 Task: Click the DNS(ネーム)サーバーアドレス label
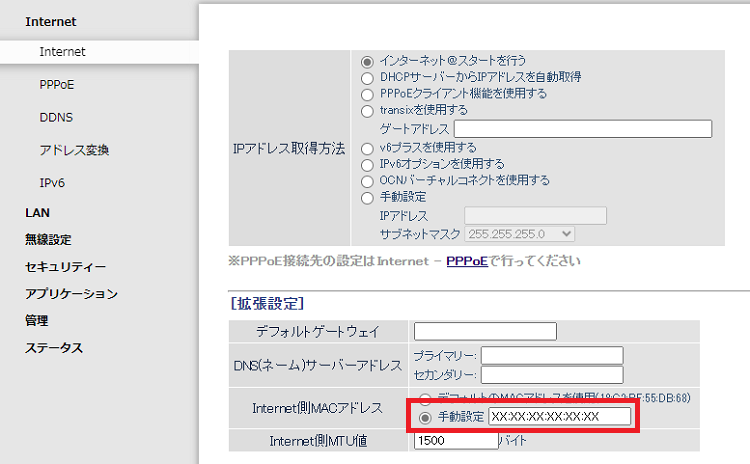[x=318, y=365]
